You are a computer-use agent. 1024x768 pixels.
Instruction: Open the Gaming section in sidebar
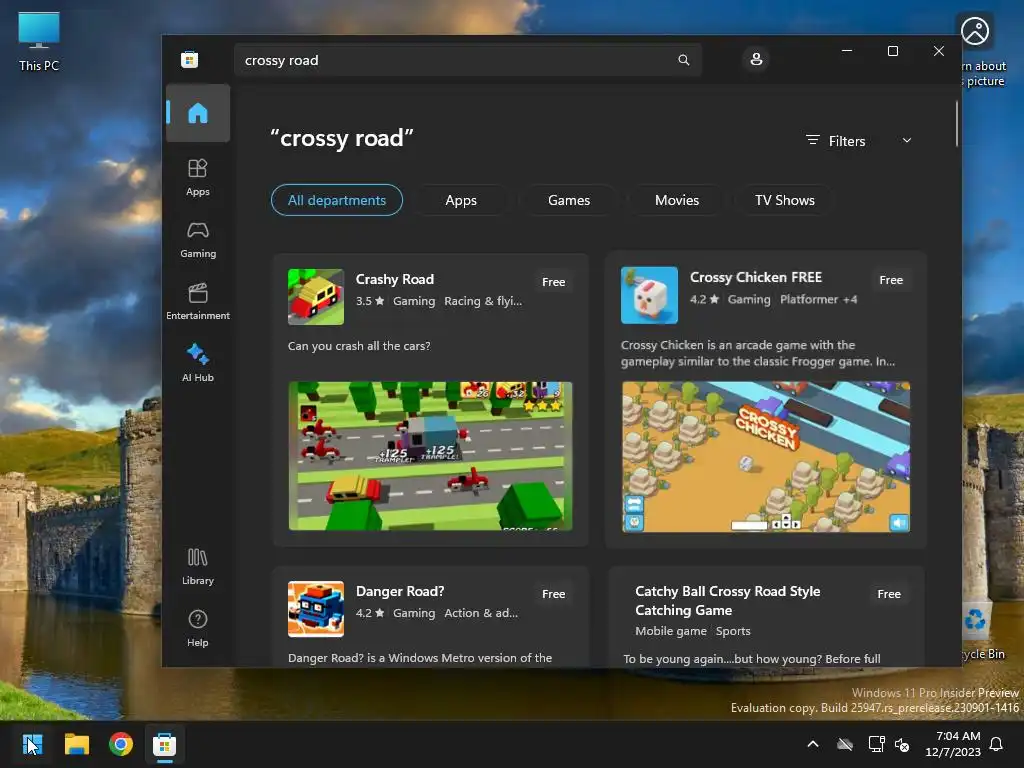(x=198, y=239)
